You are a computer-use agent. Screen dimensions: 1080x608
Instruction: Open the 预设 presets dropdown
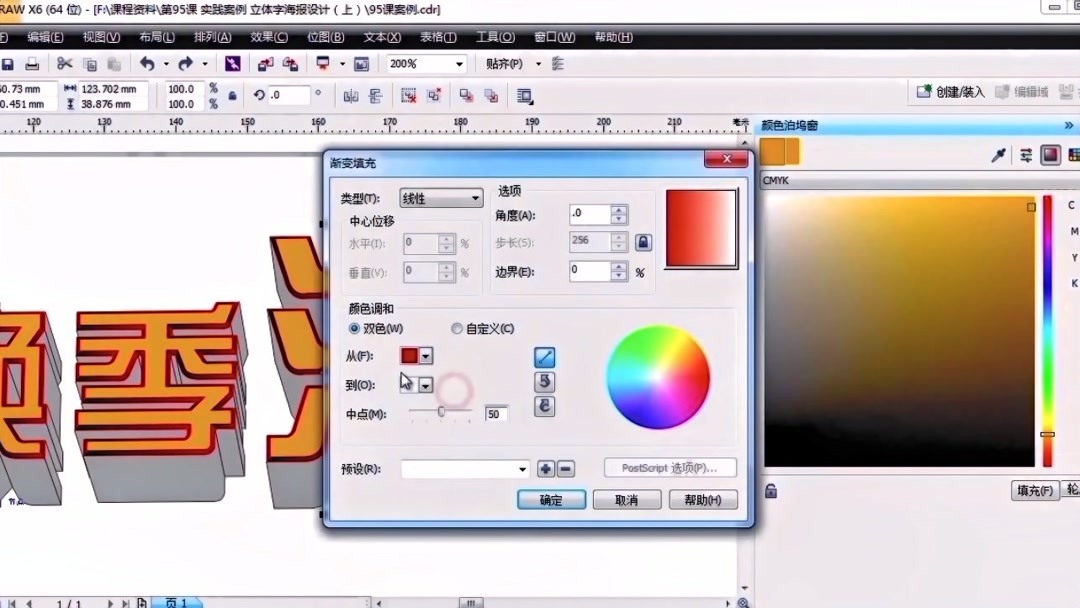521,469
